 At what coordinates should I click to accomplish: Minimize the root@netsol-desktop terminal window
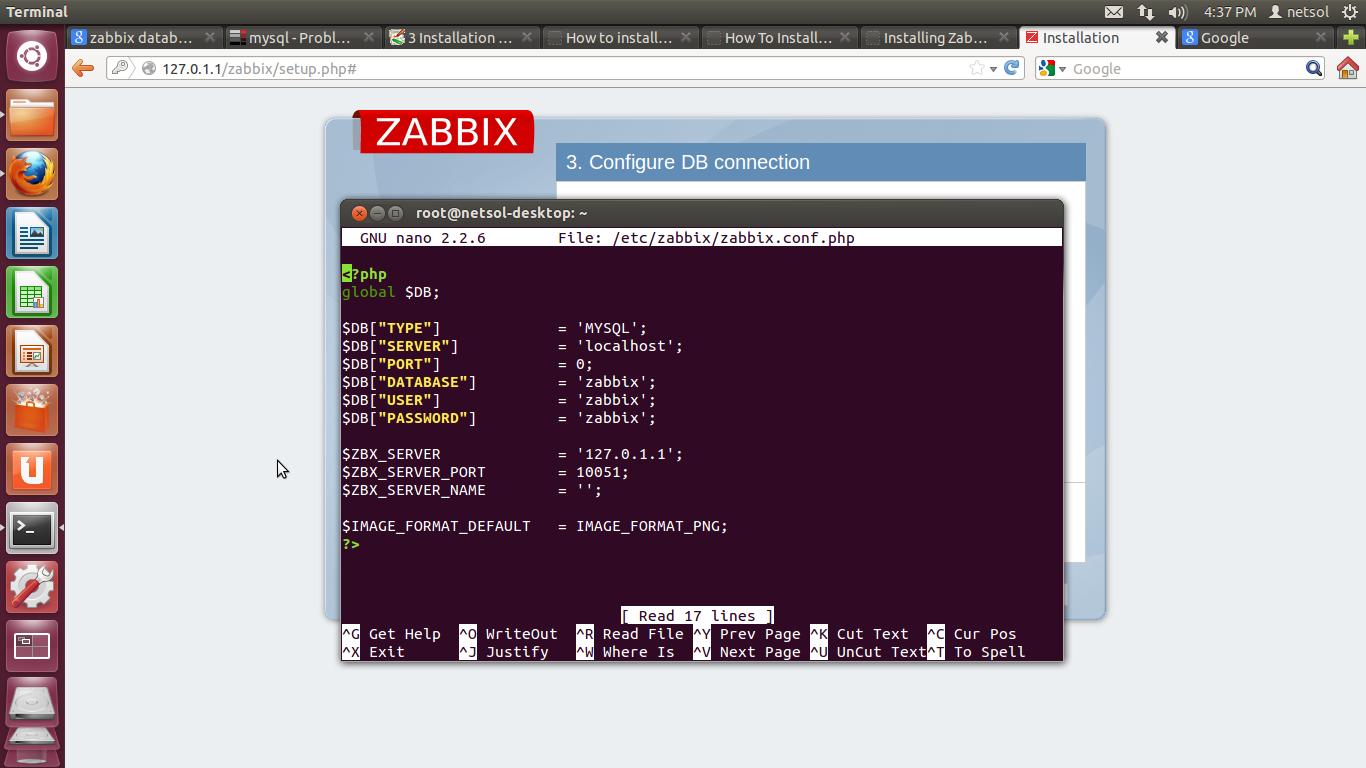[377, 213]
